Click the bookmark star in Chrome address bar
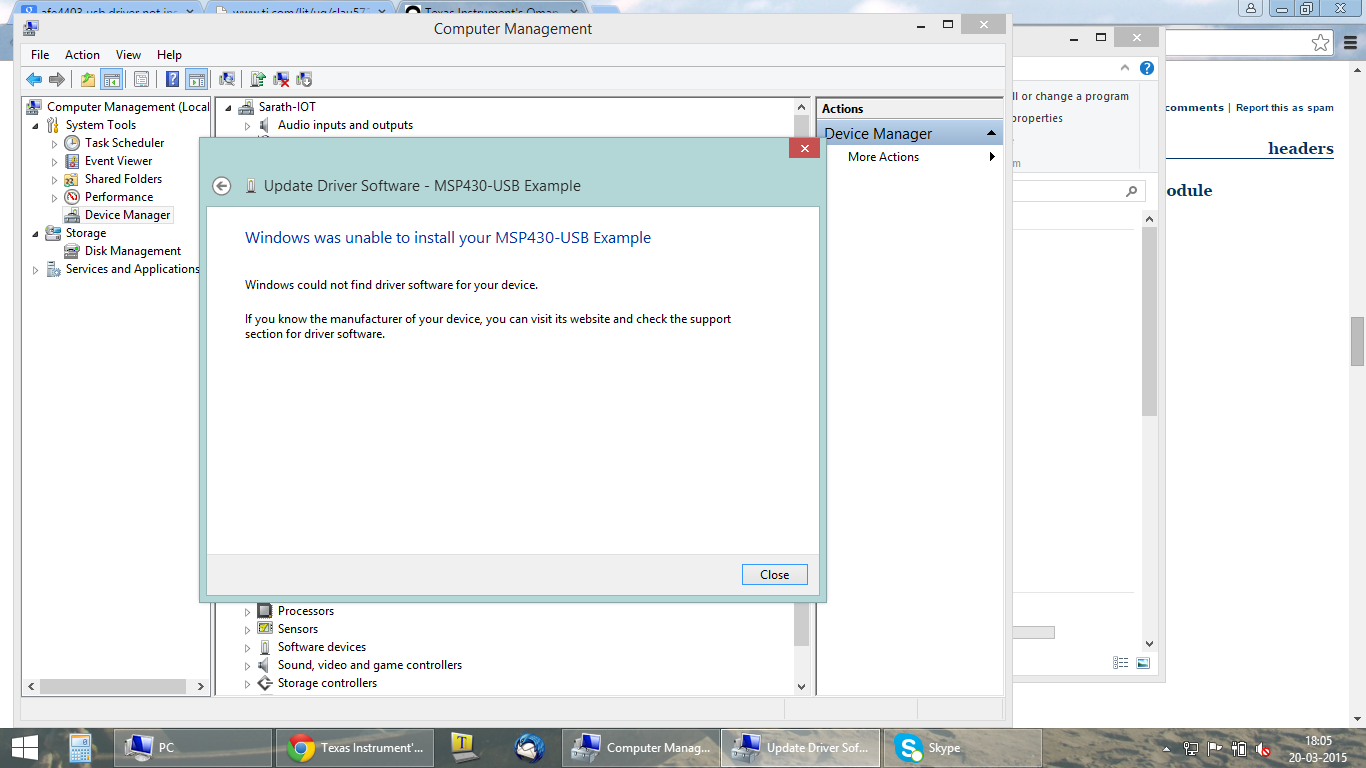Image resolution: width=1366 pixels, height=768 pixels. pos(1321,43)
